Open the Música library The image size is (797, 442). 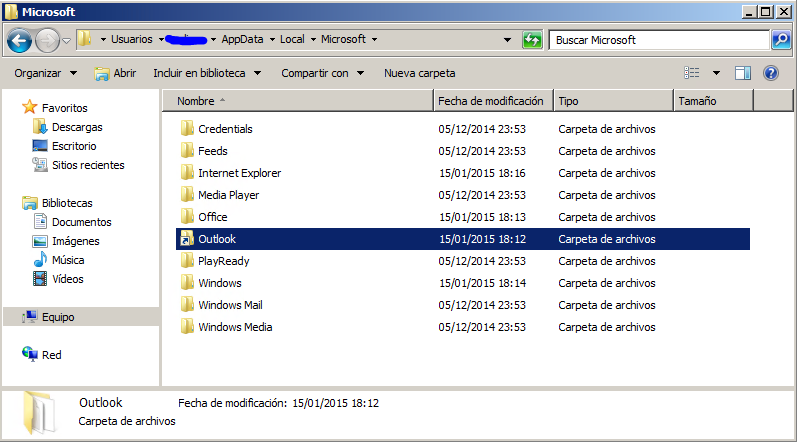(x=58, y=260)
